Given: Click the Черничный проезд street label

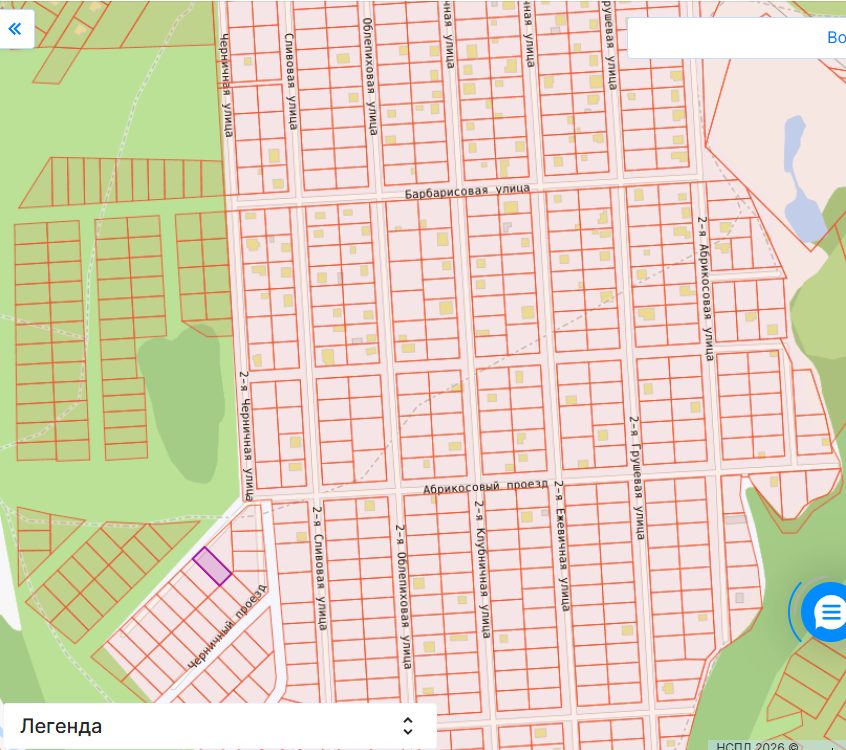Looking at the screenshot, I should 228,627.
